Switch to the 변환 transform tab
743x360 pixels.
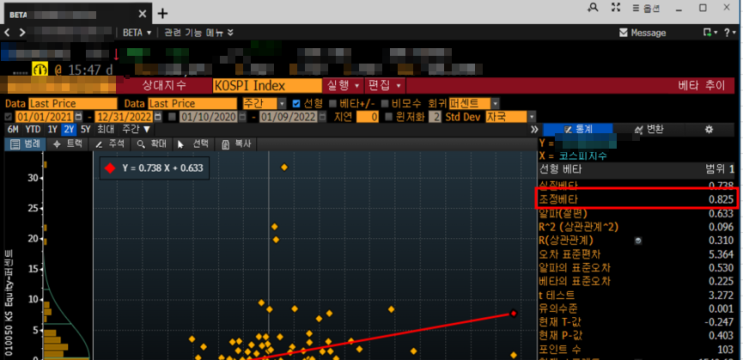click(x=649, y=129)
